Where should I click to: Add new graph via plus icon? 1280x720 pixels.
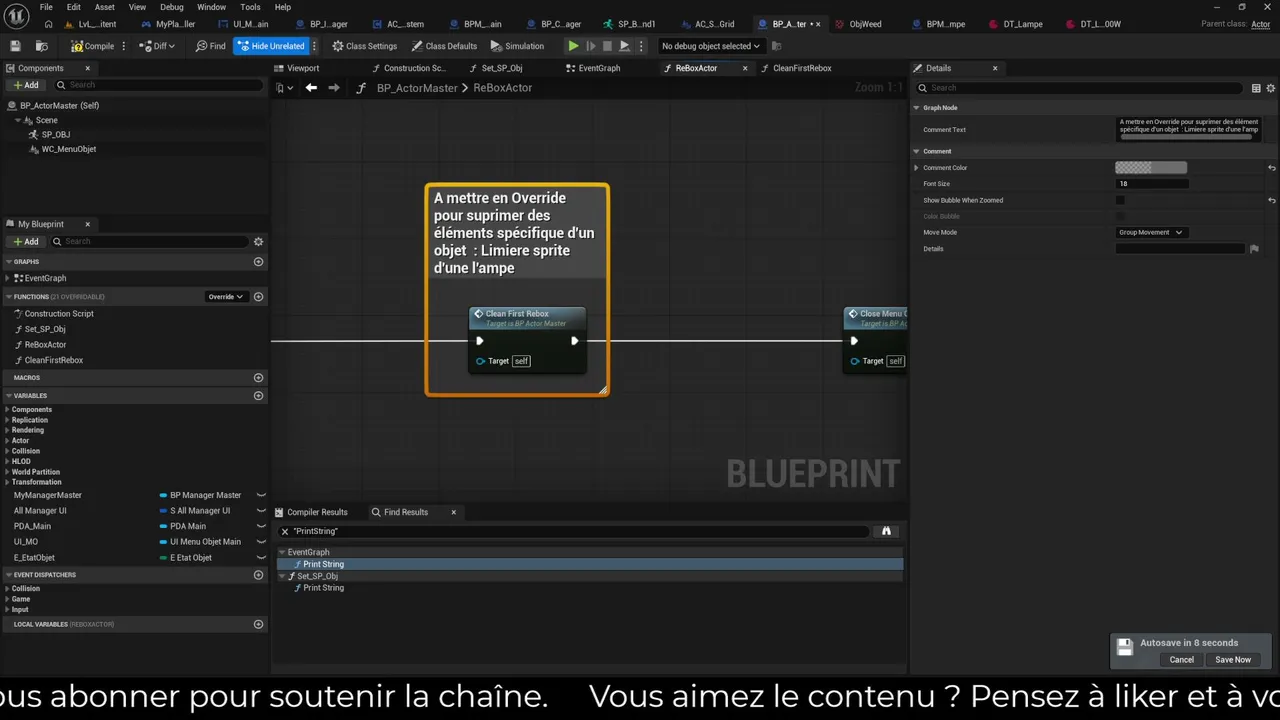258,262
